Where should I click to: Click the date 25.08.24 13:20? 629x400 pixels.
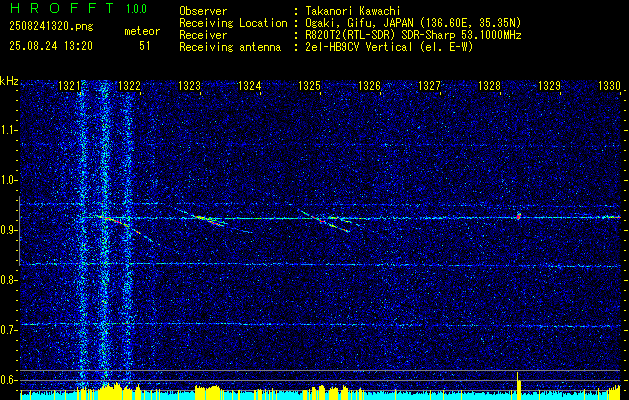pos(51,46)
